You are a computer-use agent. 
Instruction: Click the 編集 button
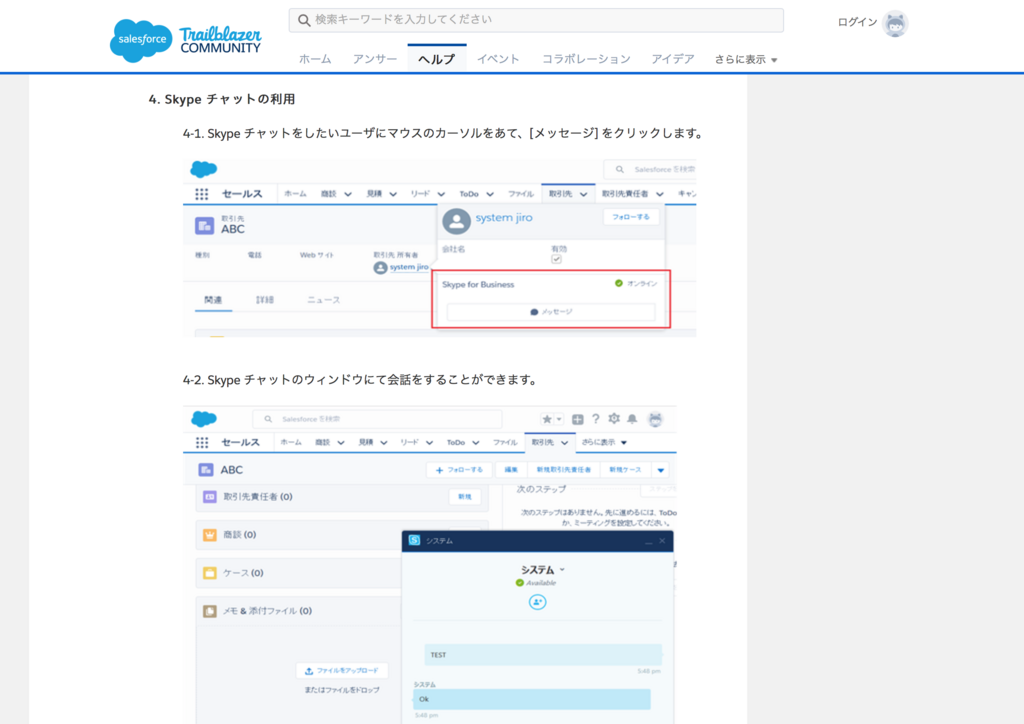tap(511, 469)
